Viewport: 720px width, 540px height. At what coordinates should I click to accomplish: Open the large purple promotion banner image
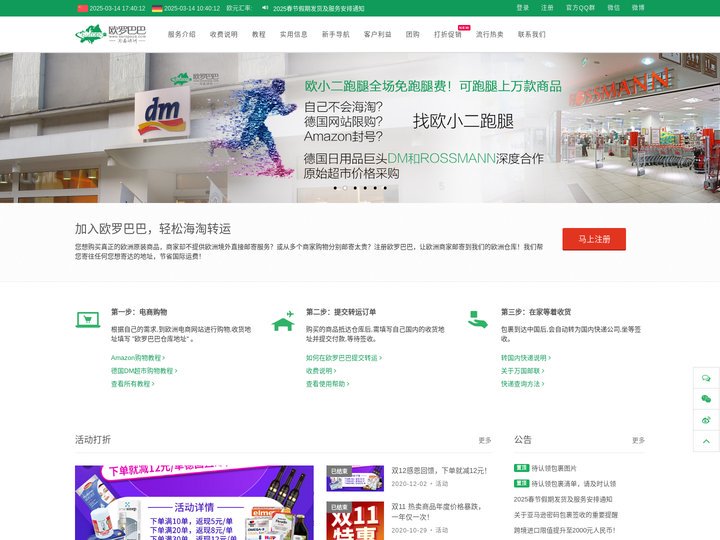pyautogui.click(x=194, y=503)
